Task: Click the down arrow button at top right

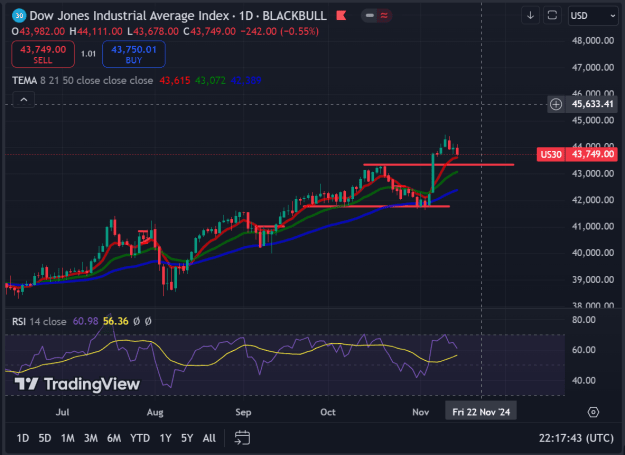Action: click(x=531, y=16)
